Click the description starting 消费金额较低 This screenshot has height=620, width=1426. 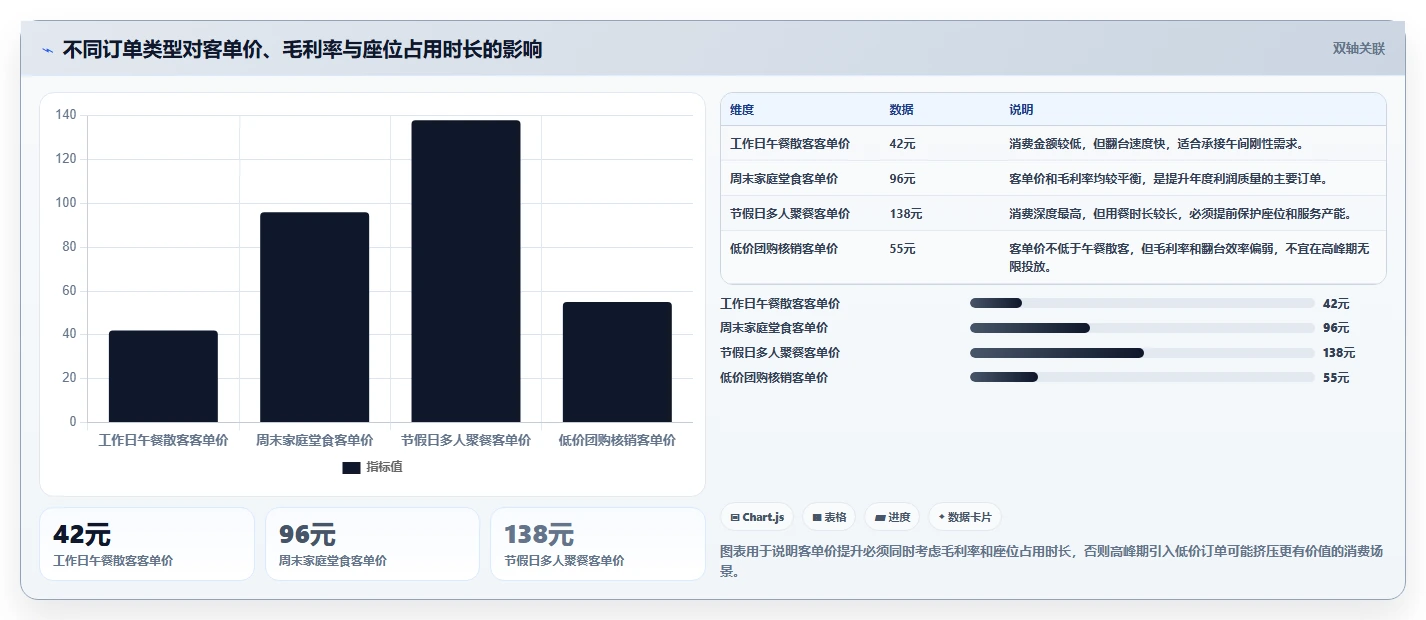point(1156,144)
